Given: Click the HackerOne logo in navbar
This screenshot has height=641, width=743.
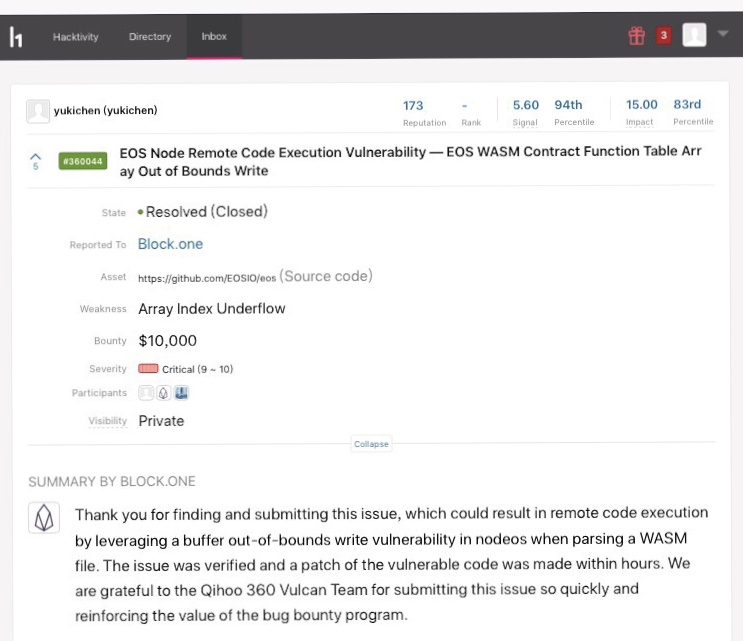Looking at the screenshot, I should tap(16, 37).
